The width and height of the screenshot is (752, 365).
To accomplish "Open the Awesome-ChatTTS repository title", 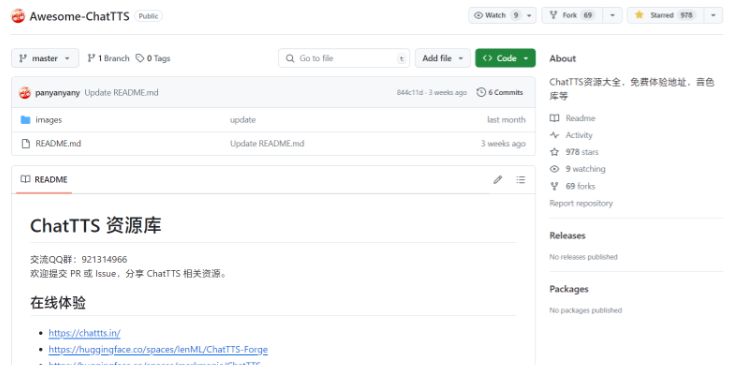I will (x=80, y=16).
